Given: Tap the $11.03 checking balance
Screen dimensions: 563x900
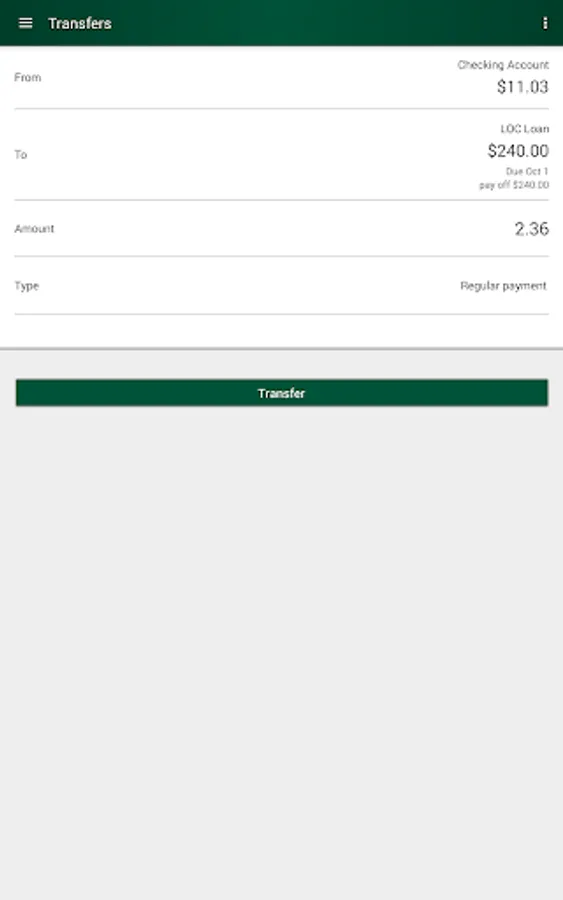Looking at the screenshot, I should [522, 87].
